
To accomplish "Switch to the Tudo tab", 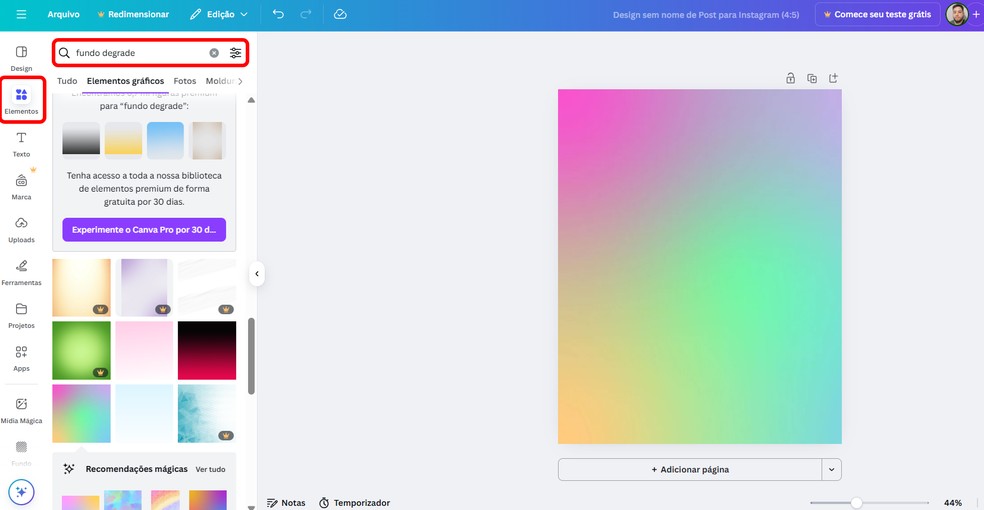I will pyautogui.click(x=67, y=81).
